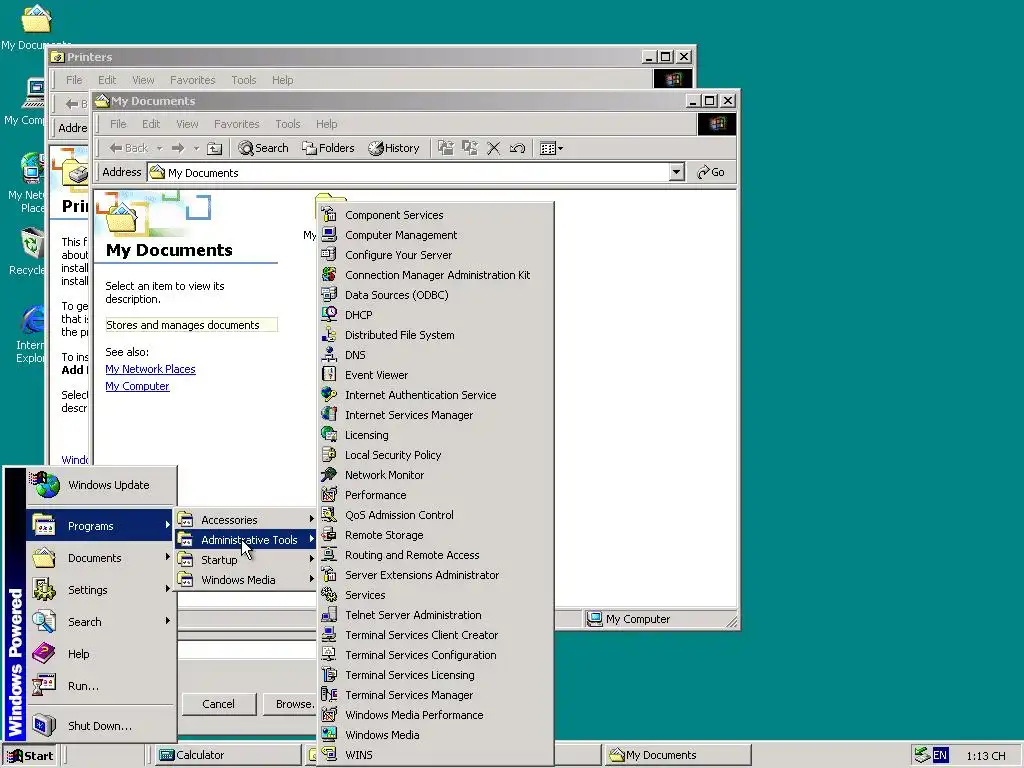Open the Search start menu item
1024x768 pixels.
coord(100,622)
